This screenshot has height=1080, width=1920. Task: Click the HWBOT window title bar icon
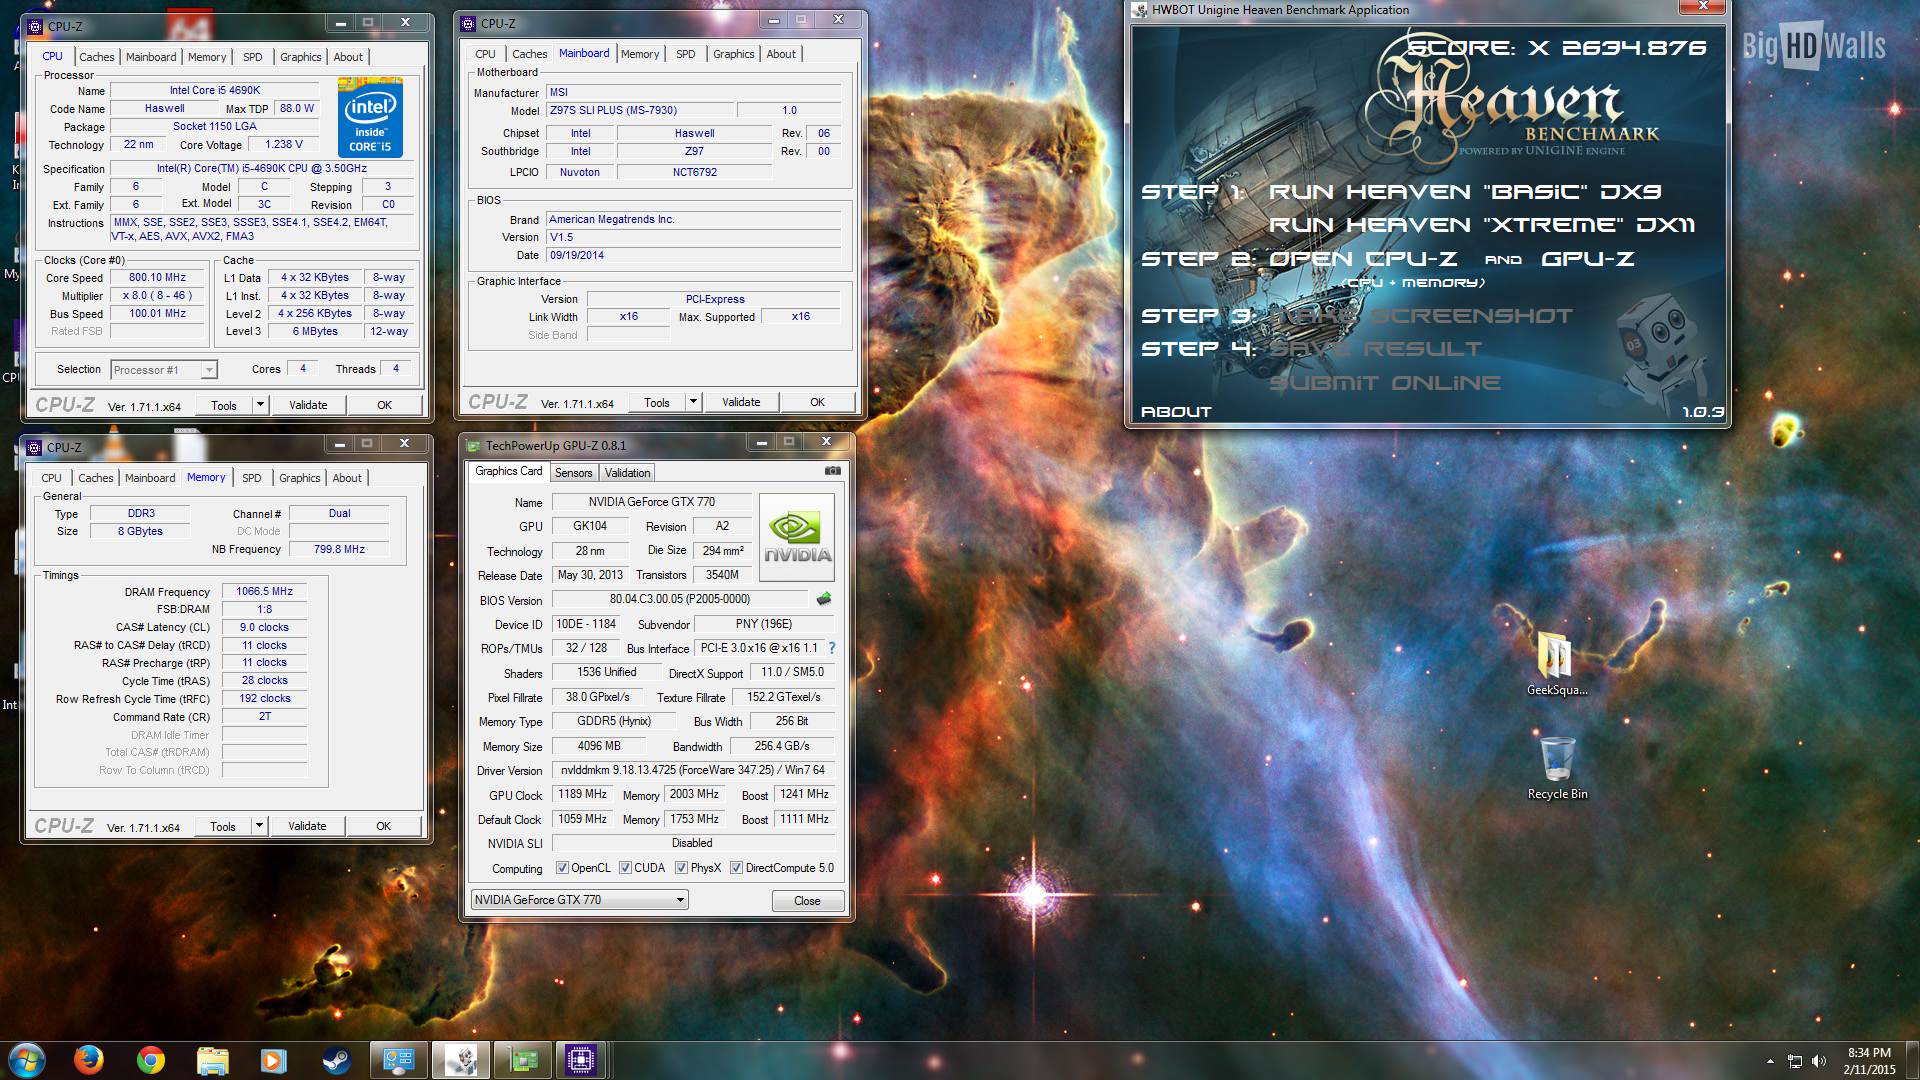tap(1140, 10)
